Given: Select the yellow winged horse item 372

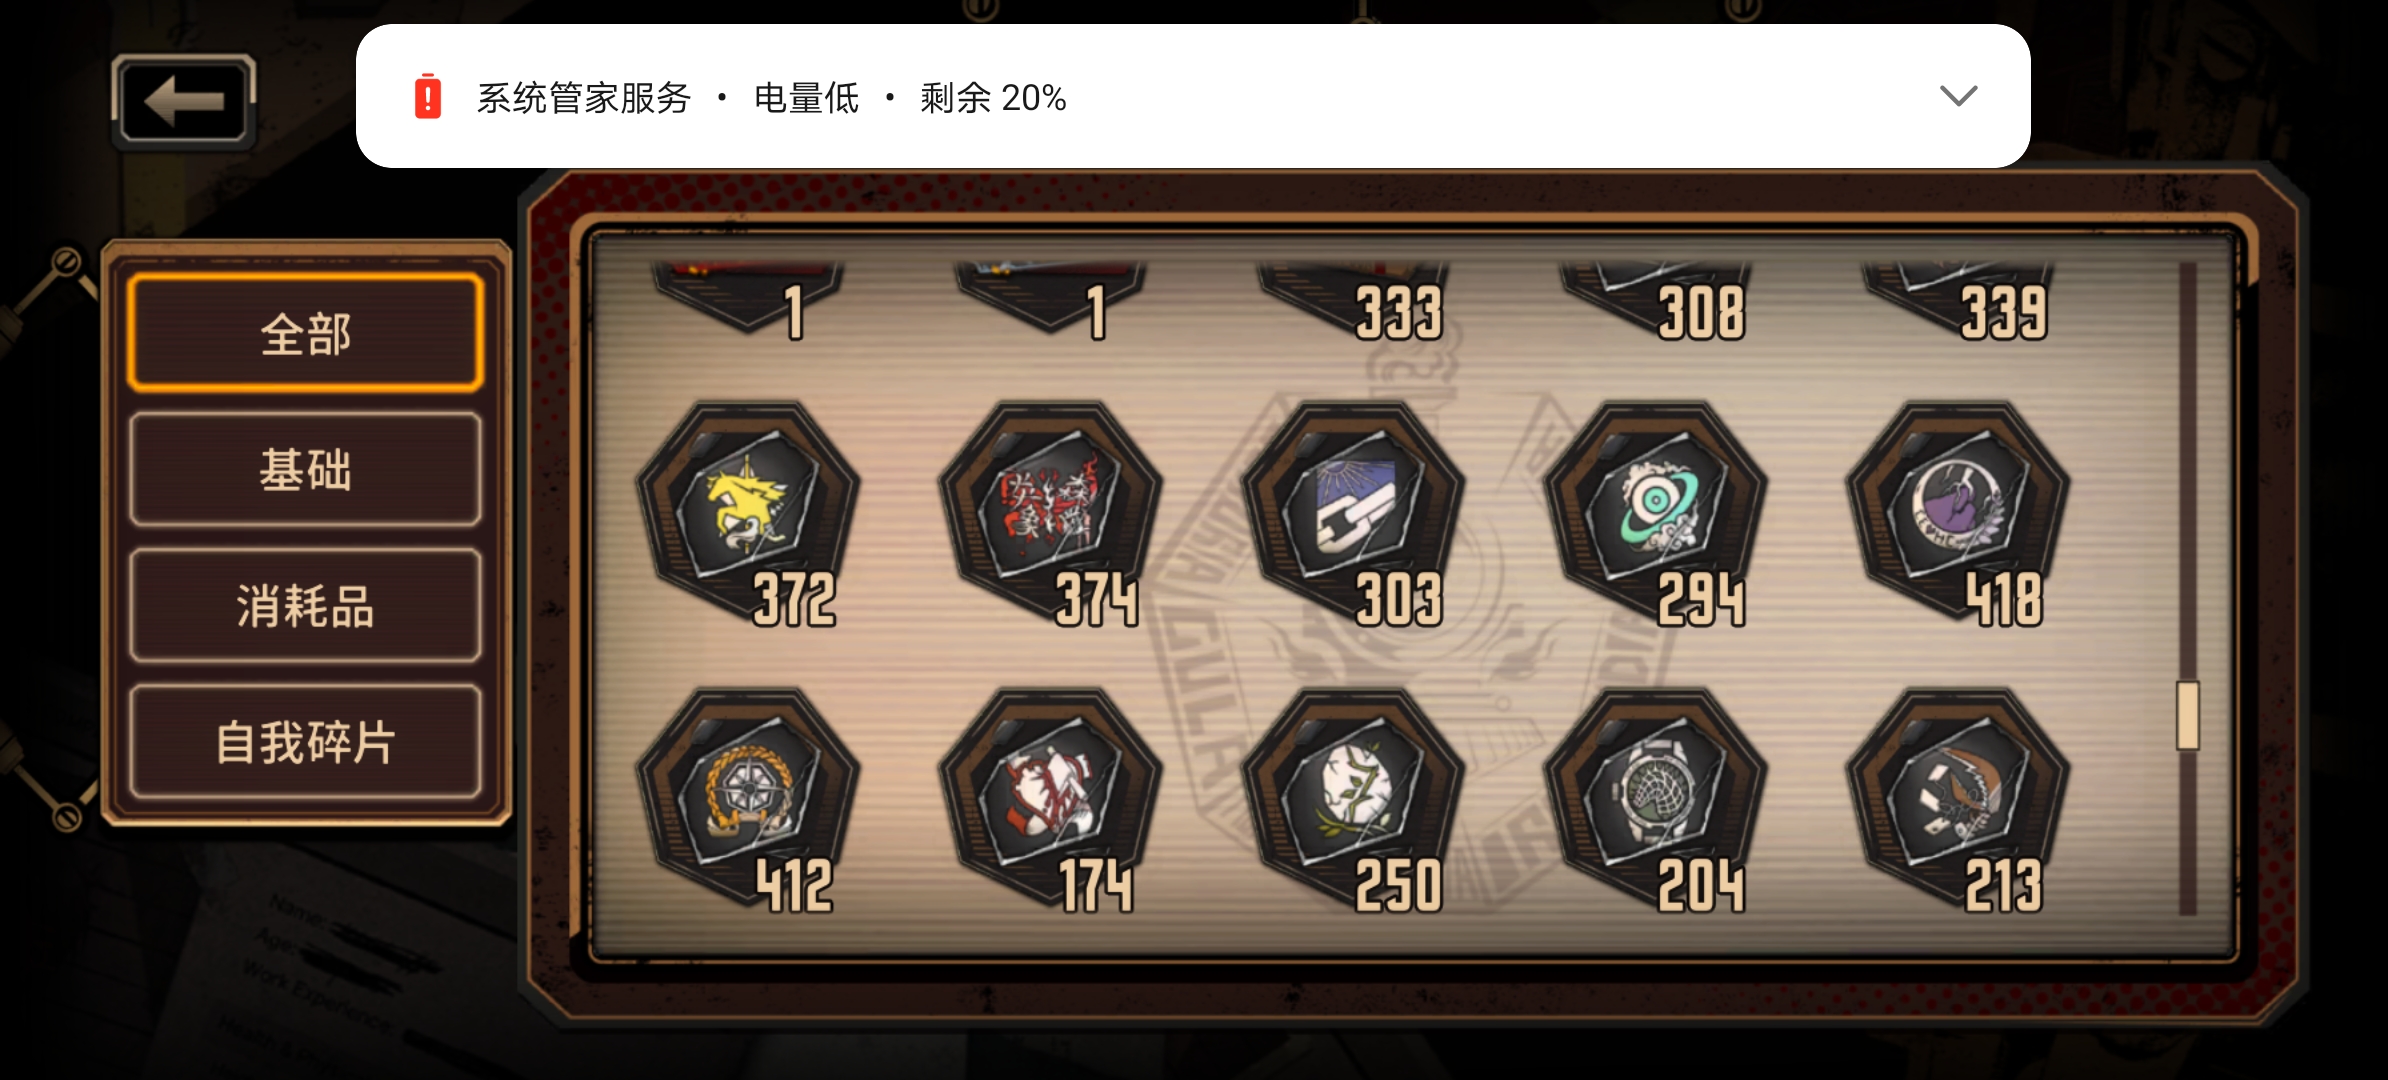Looking at the screenshot, I should pos(749,510).
